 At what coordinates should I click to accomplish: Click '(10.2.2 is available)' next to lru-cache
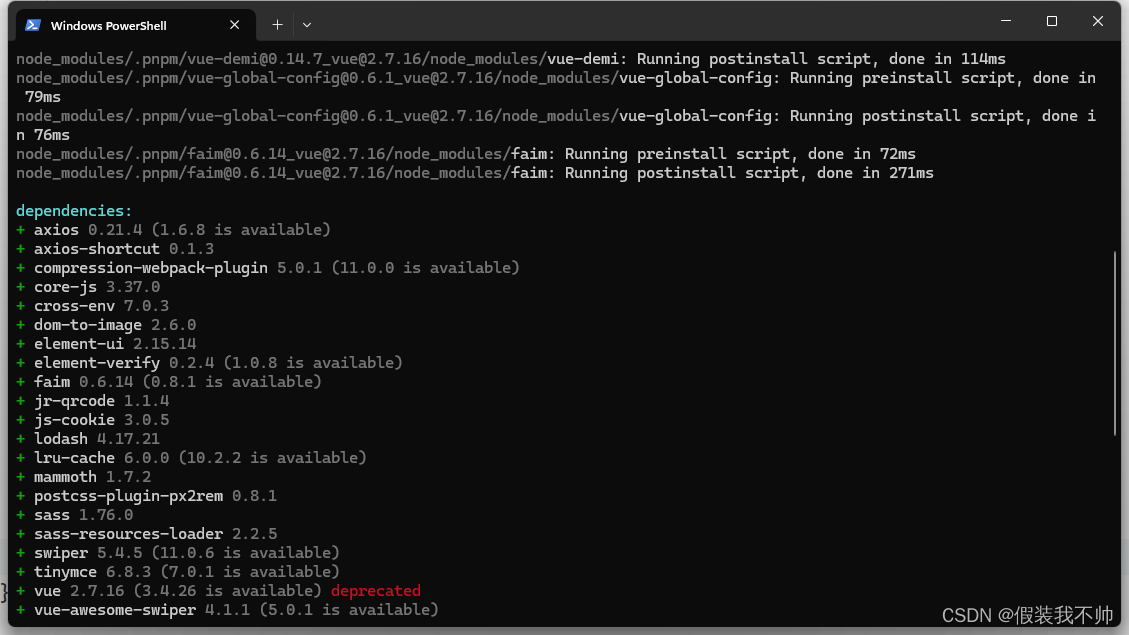[x=272, y=458]
